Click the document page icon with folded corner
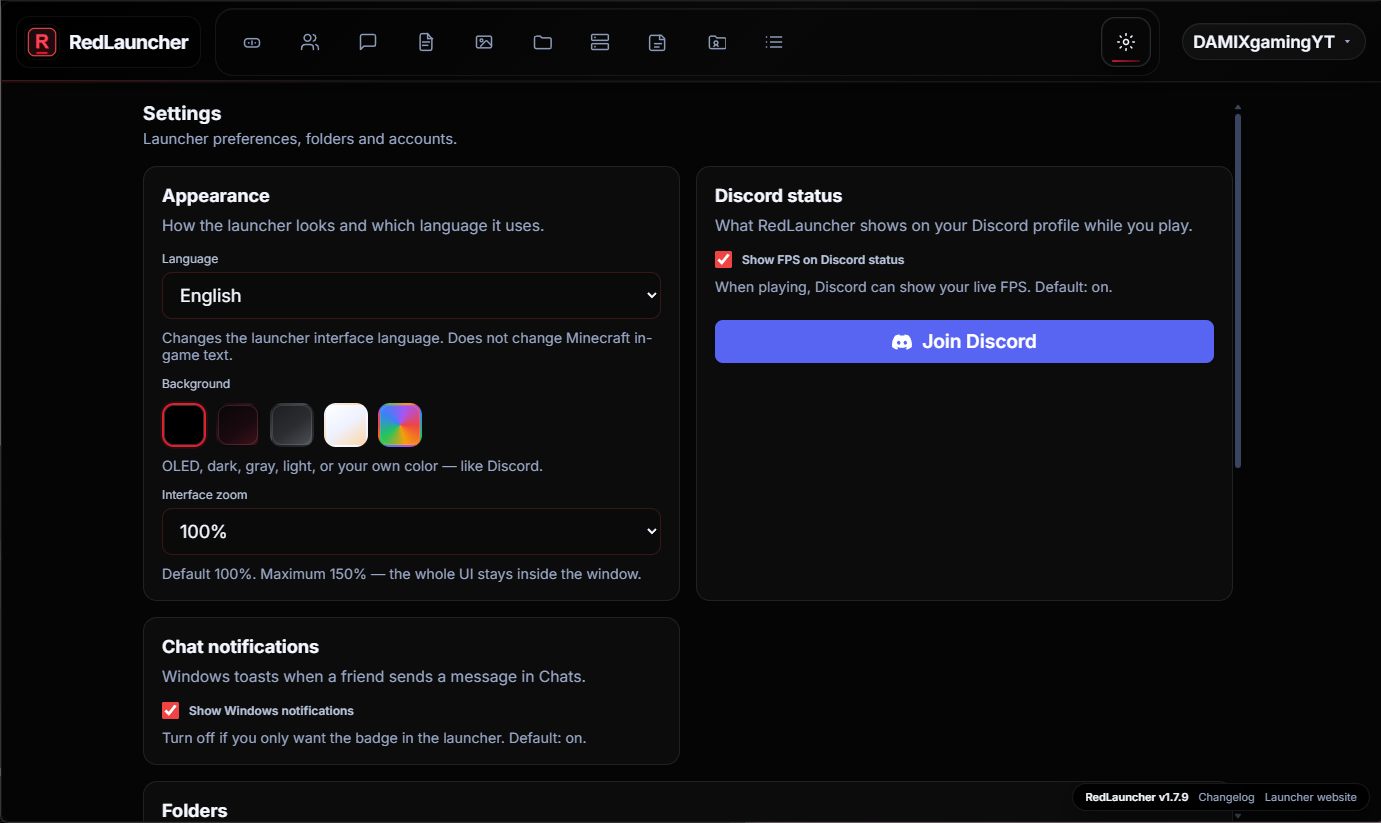 [426, 42]
